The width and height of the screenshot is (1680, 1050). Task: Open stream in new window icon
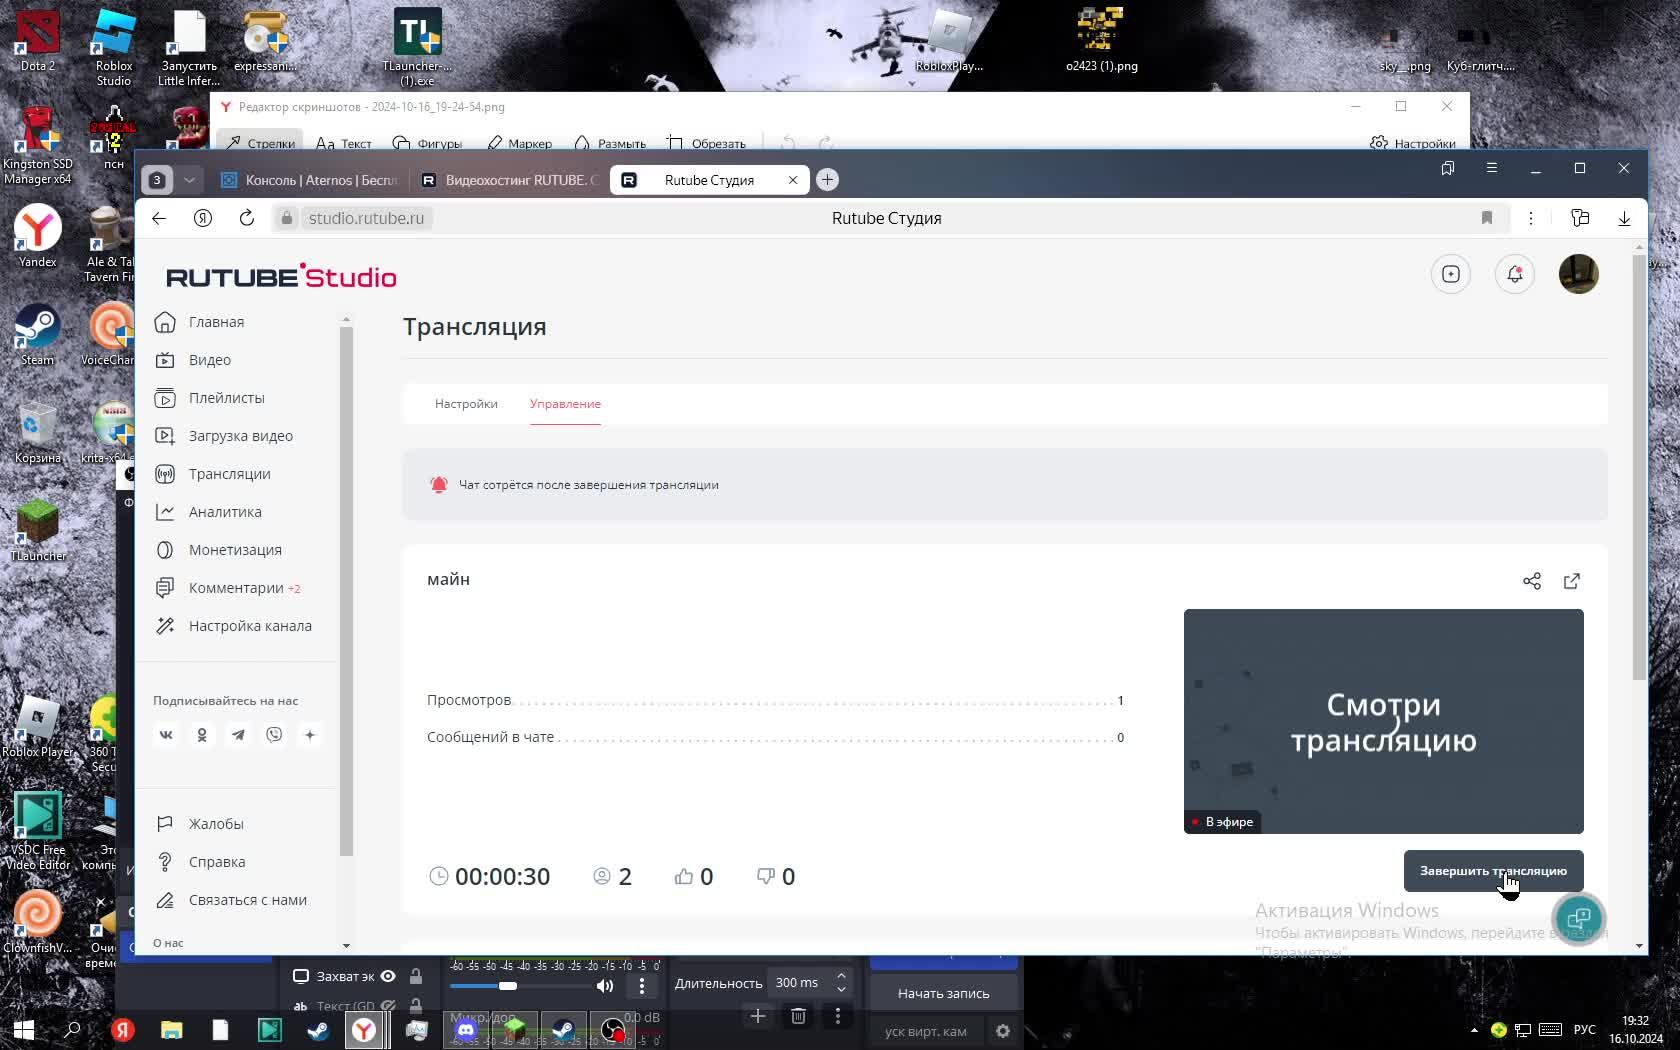pyautogui.click(x=1572, y=581)
